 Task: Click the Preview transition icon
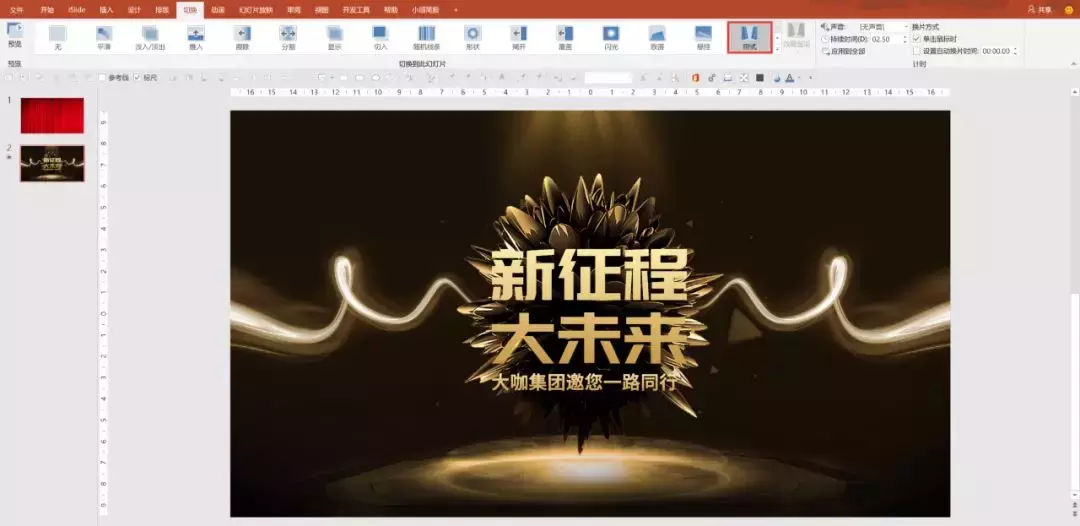click(14, 30)
